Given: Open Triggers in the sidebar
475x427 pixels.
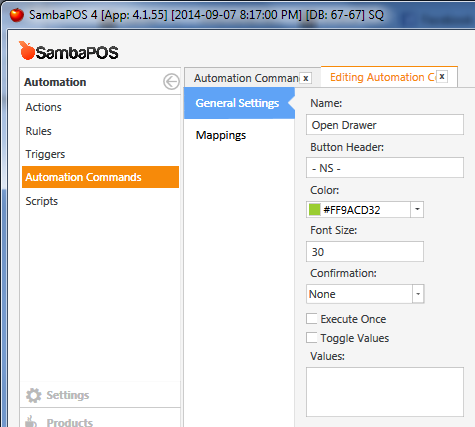Looking at the screenshot, I should pos(45,154).
